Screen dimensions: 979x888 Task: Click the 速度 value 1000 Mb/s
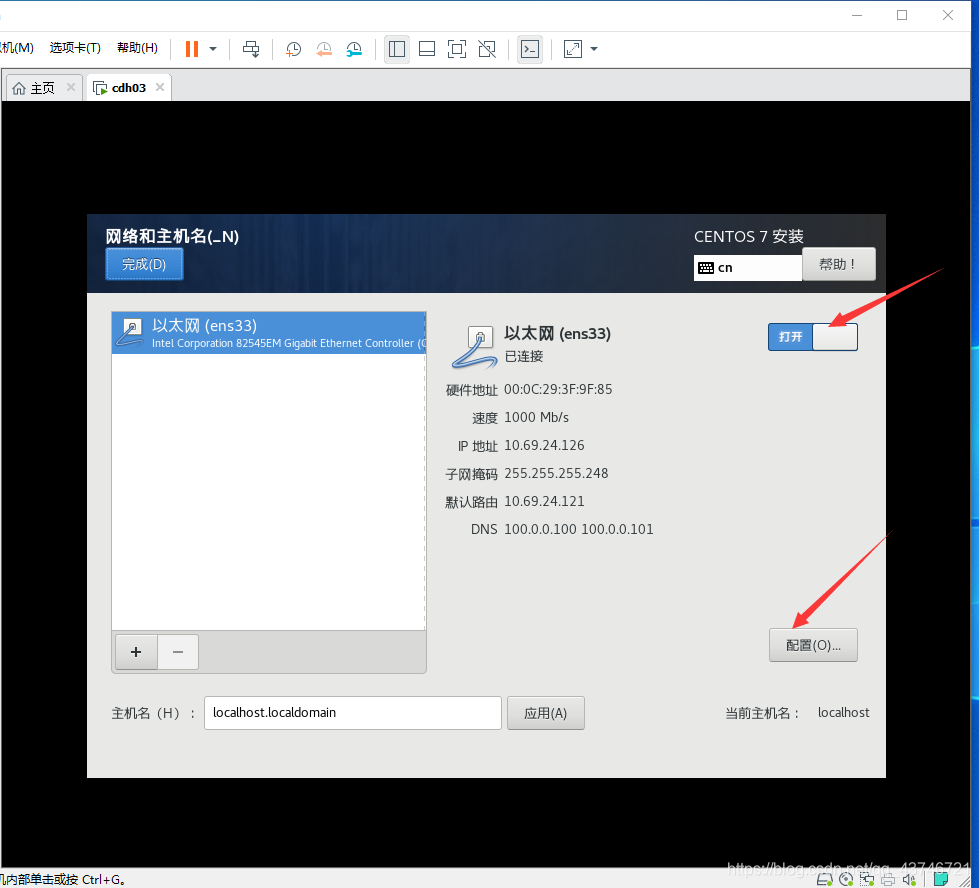click(x=536, y=417)
